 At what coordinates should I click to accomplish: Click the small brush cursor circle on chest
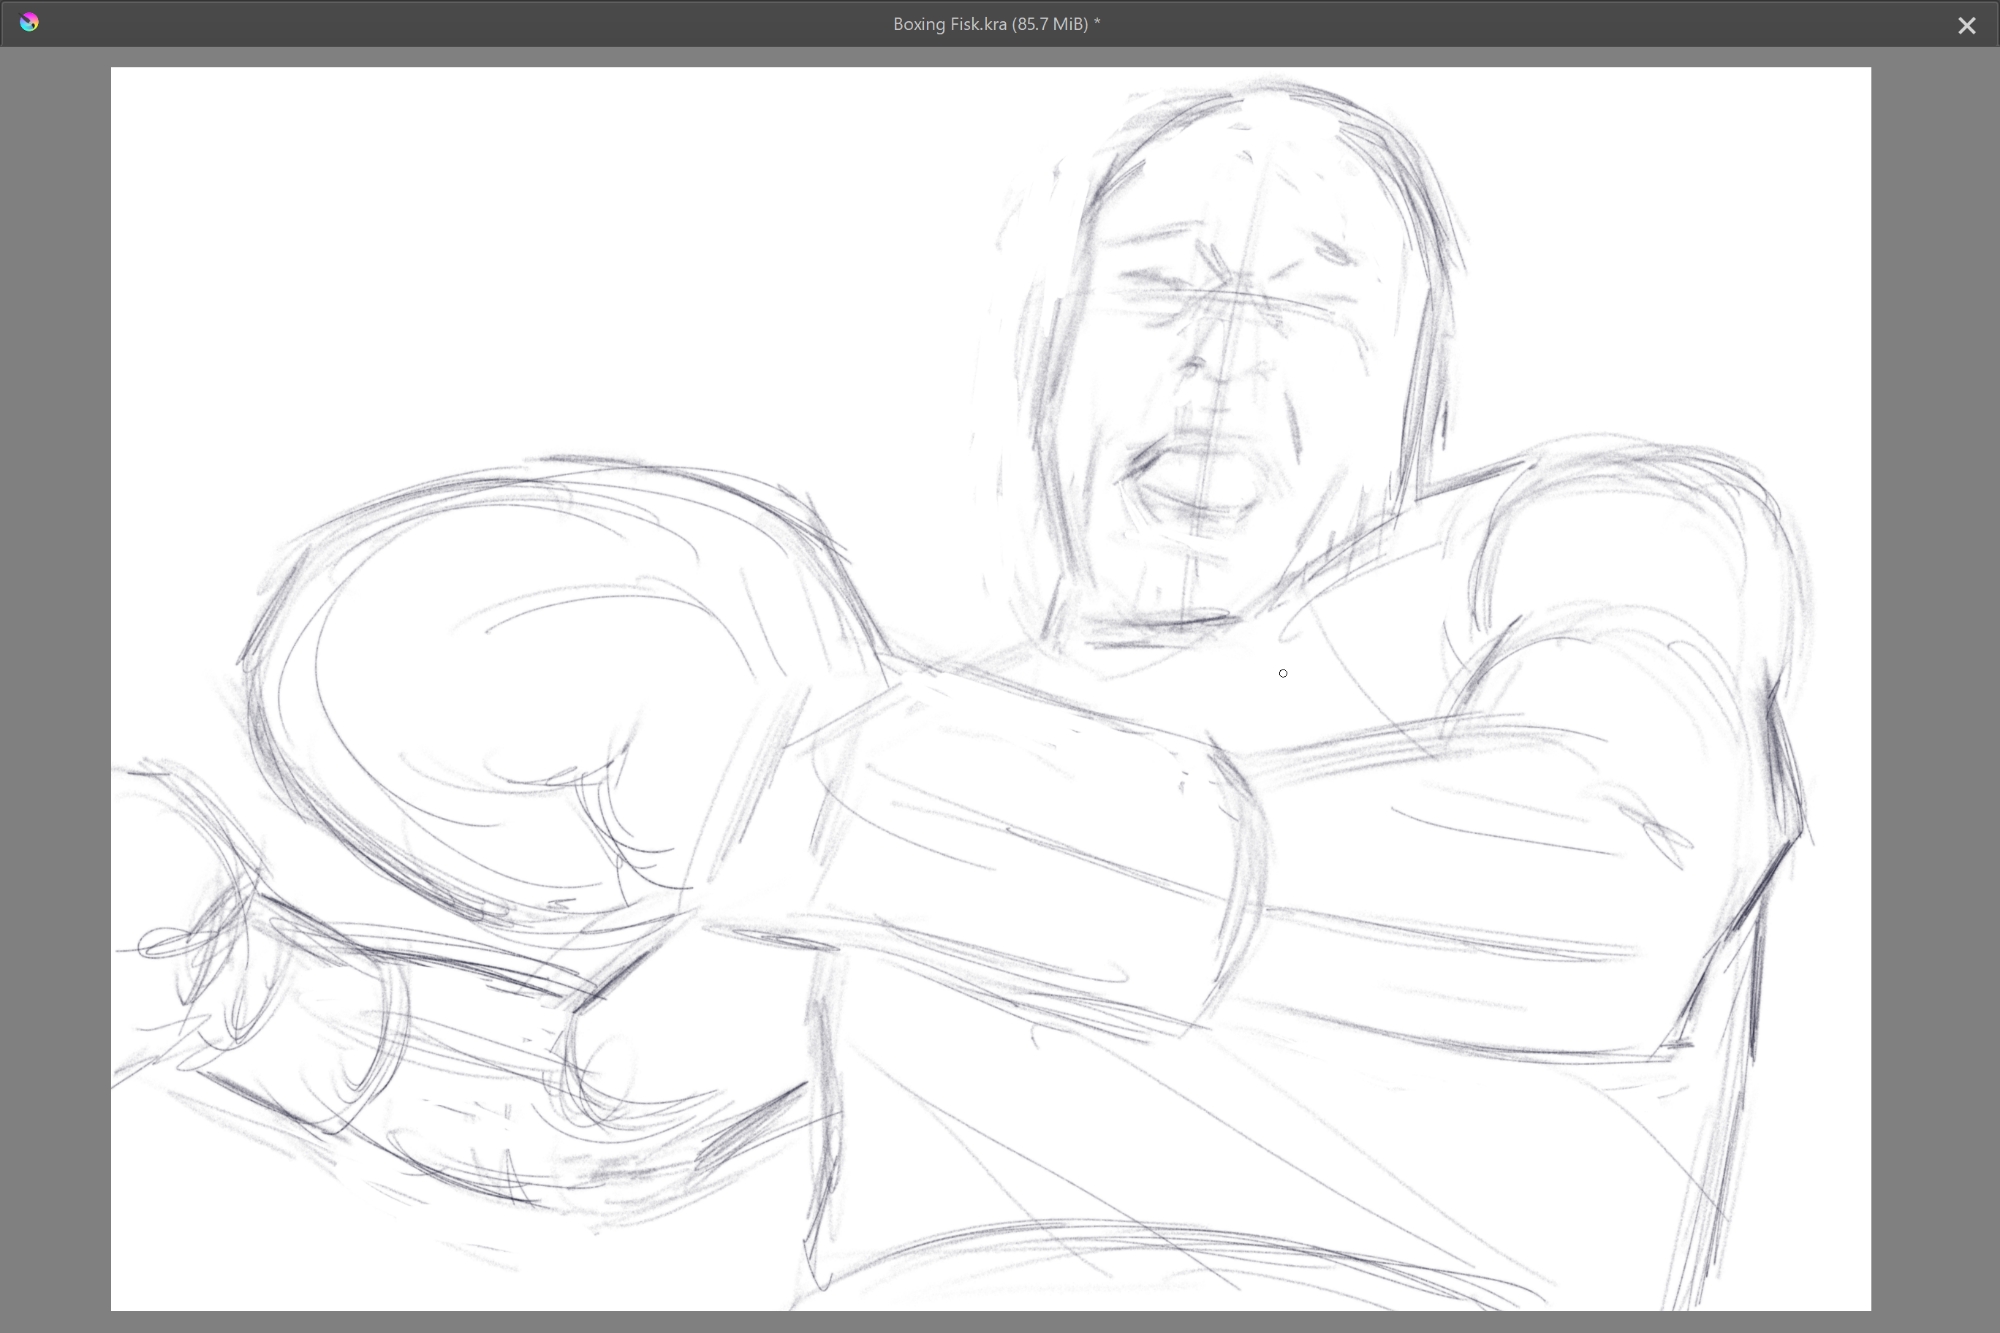click(1283, 673)
